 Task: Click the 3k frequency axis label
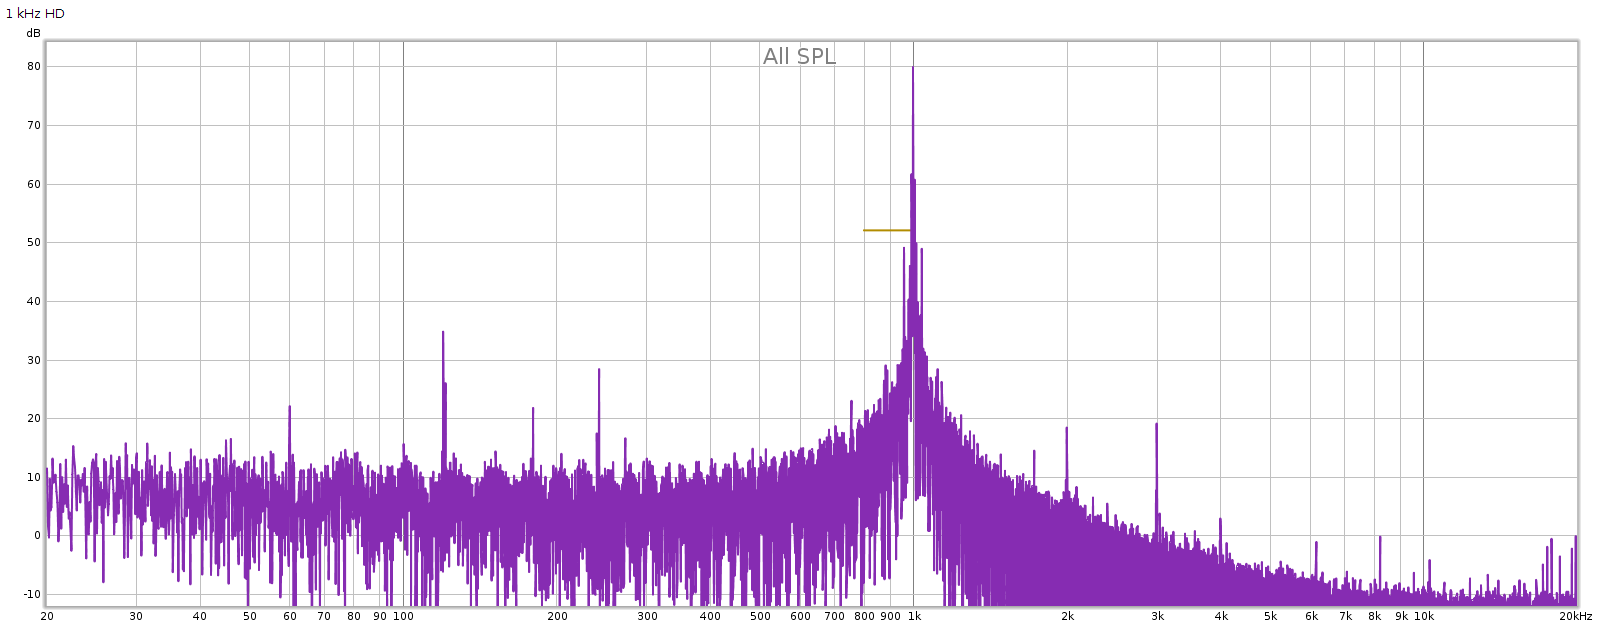click(1157, 616)
